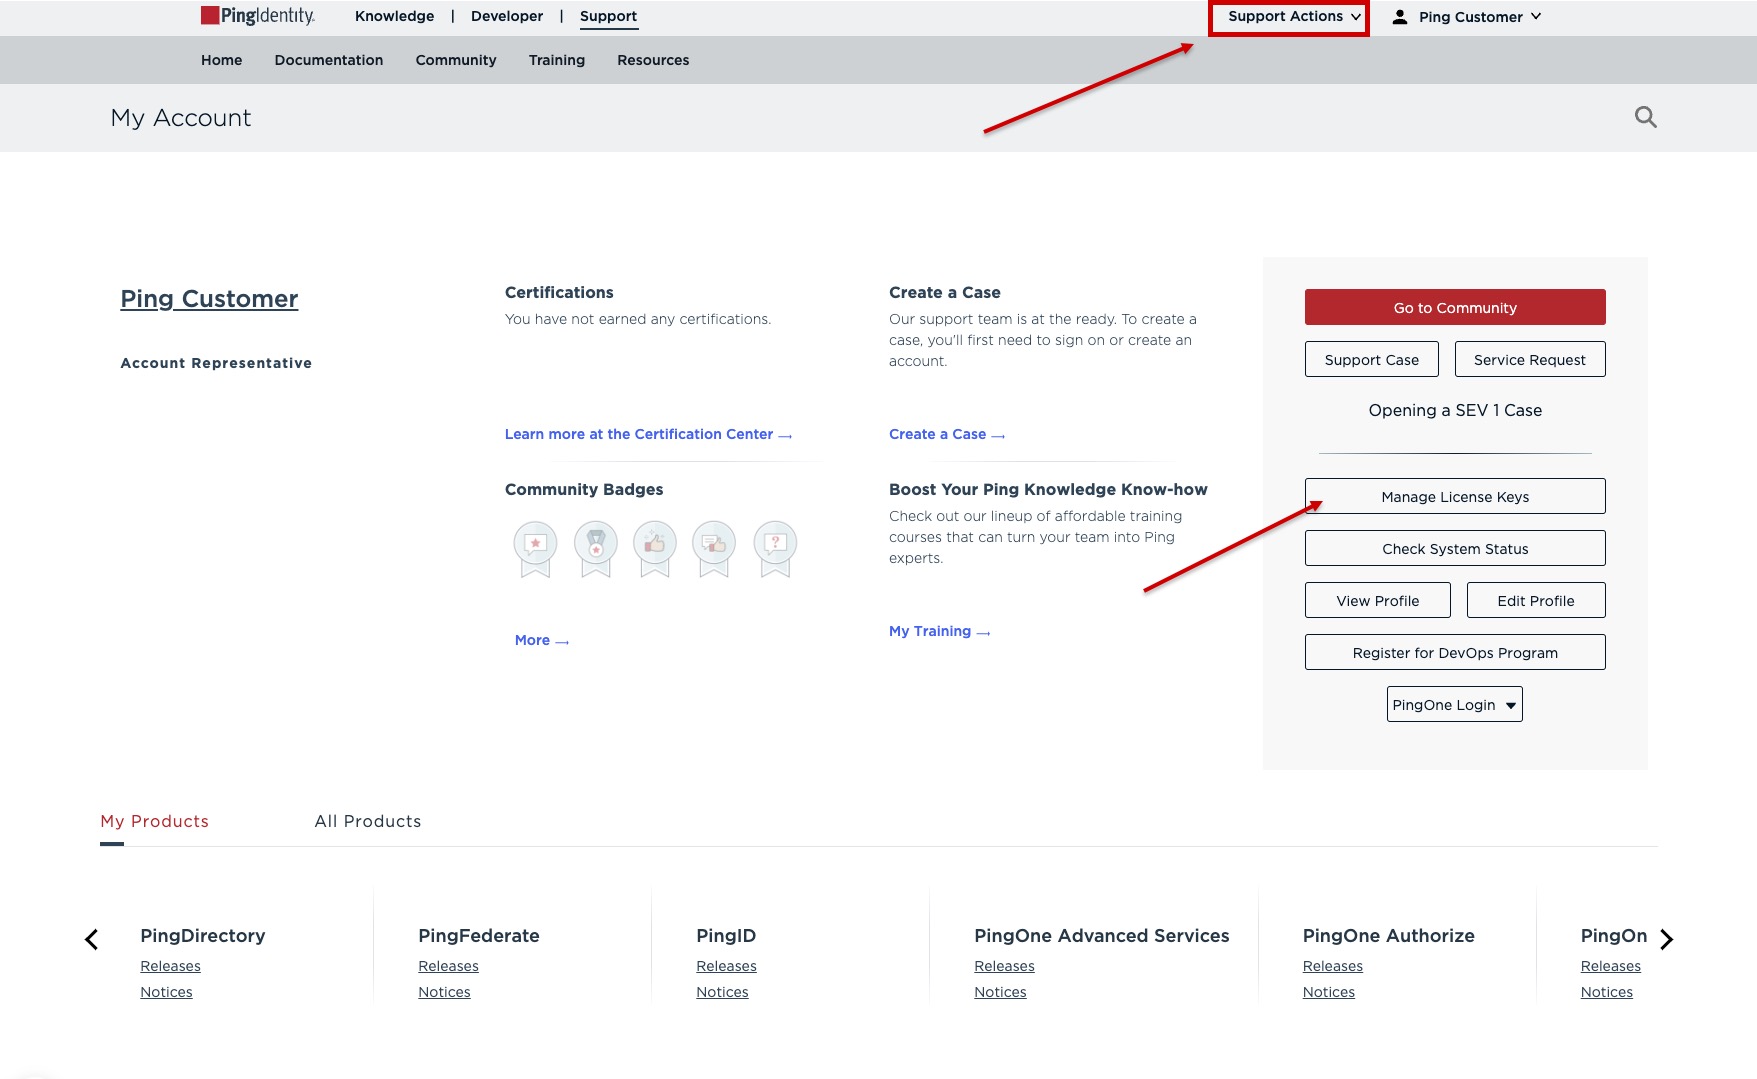Click the sparkling thumbs-up badge

655,545
